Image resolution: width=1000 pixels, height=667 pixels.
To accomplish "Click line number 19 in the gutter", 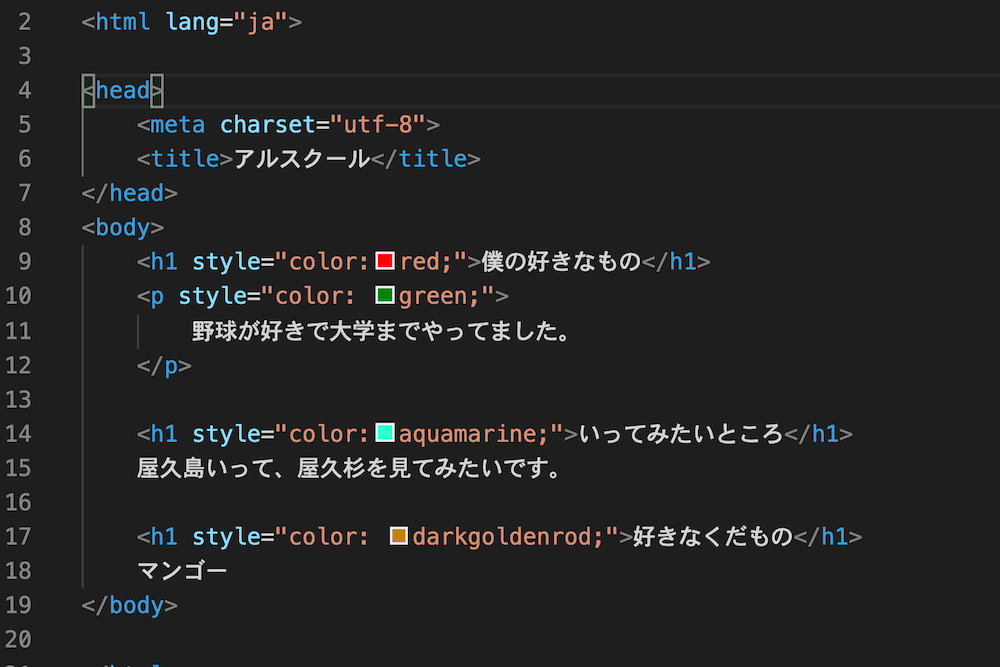I will tap(18, 605).
